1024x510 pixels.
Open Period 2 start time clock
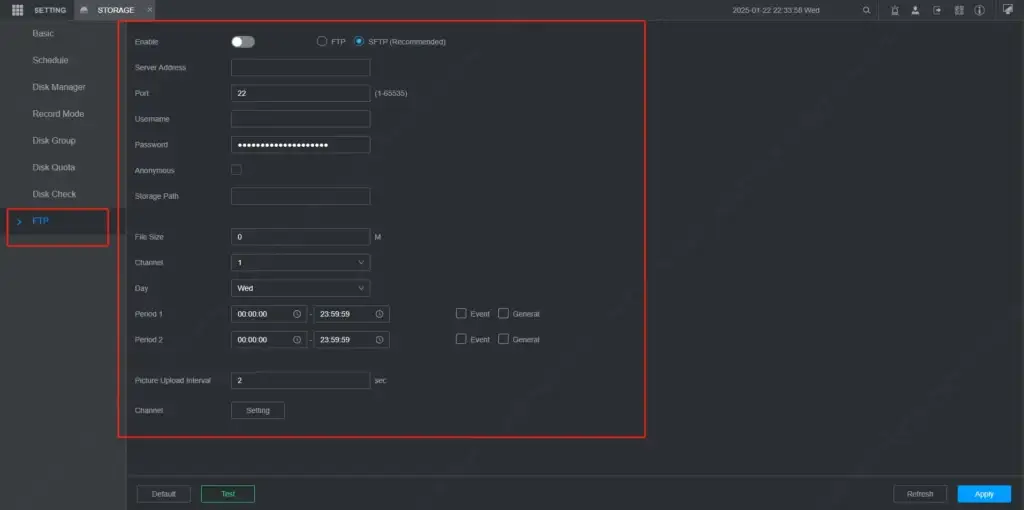click(x=296, y=340)
